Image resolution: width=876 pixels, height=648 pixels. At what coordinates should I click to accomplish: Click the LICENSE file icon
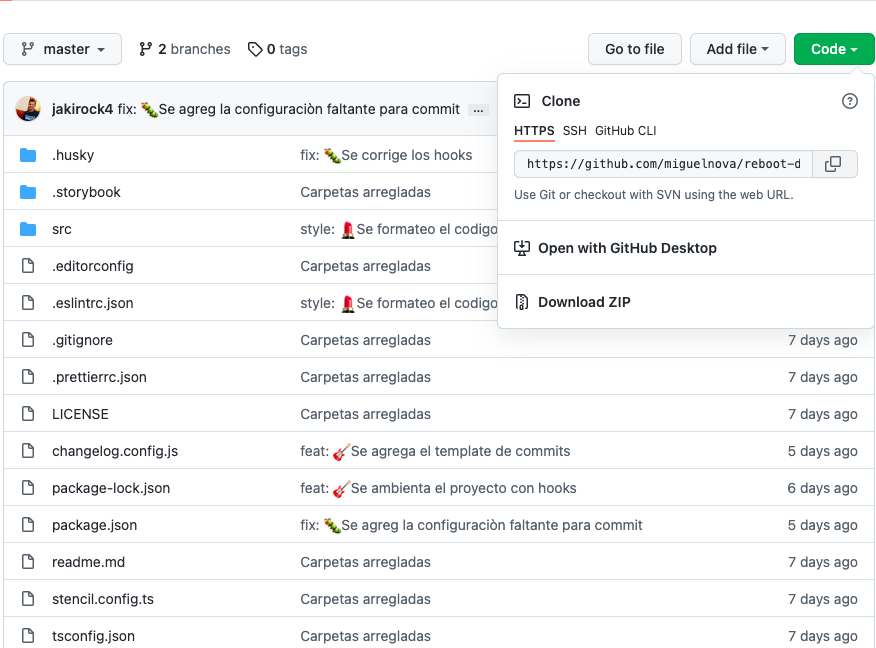point(28,414)
